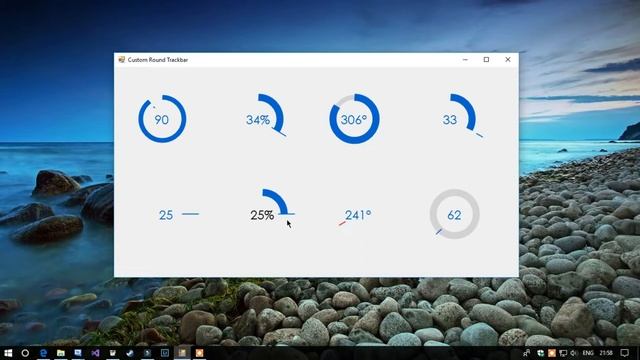Open the Action Center notifications icon
The image size is (640, 360).
tap(624, 353)
